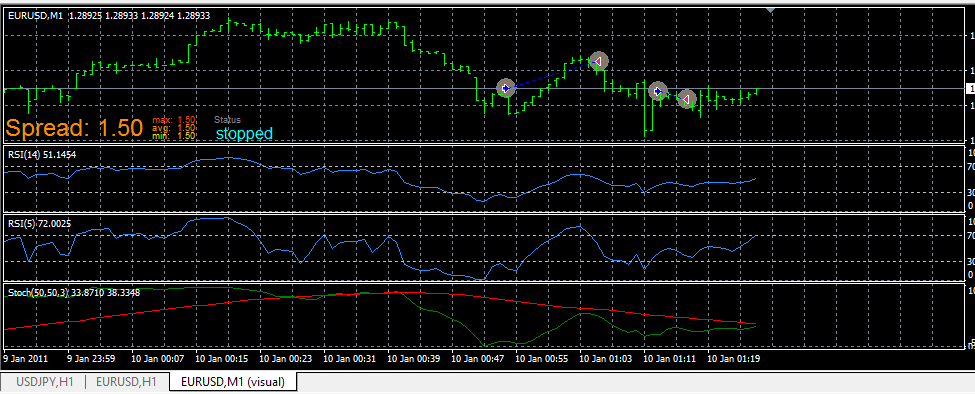Click the '10 Jan 00:39' time axis label
The height and width of the screenshot is (394, 975).
click(x=414, y=359)
